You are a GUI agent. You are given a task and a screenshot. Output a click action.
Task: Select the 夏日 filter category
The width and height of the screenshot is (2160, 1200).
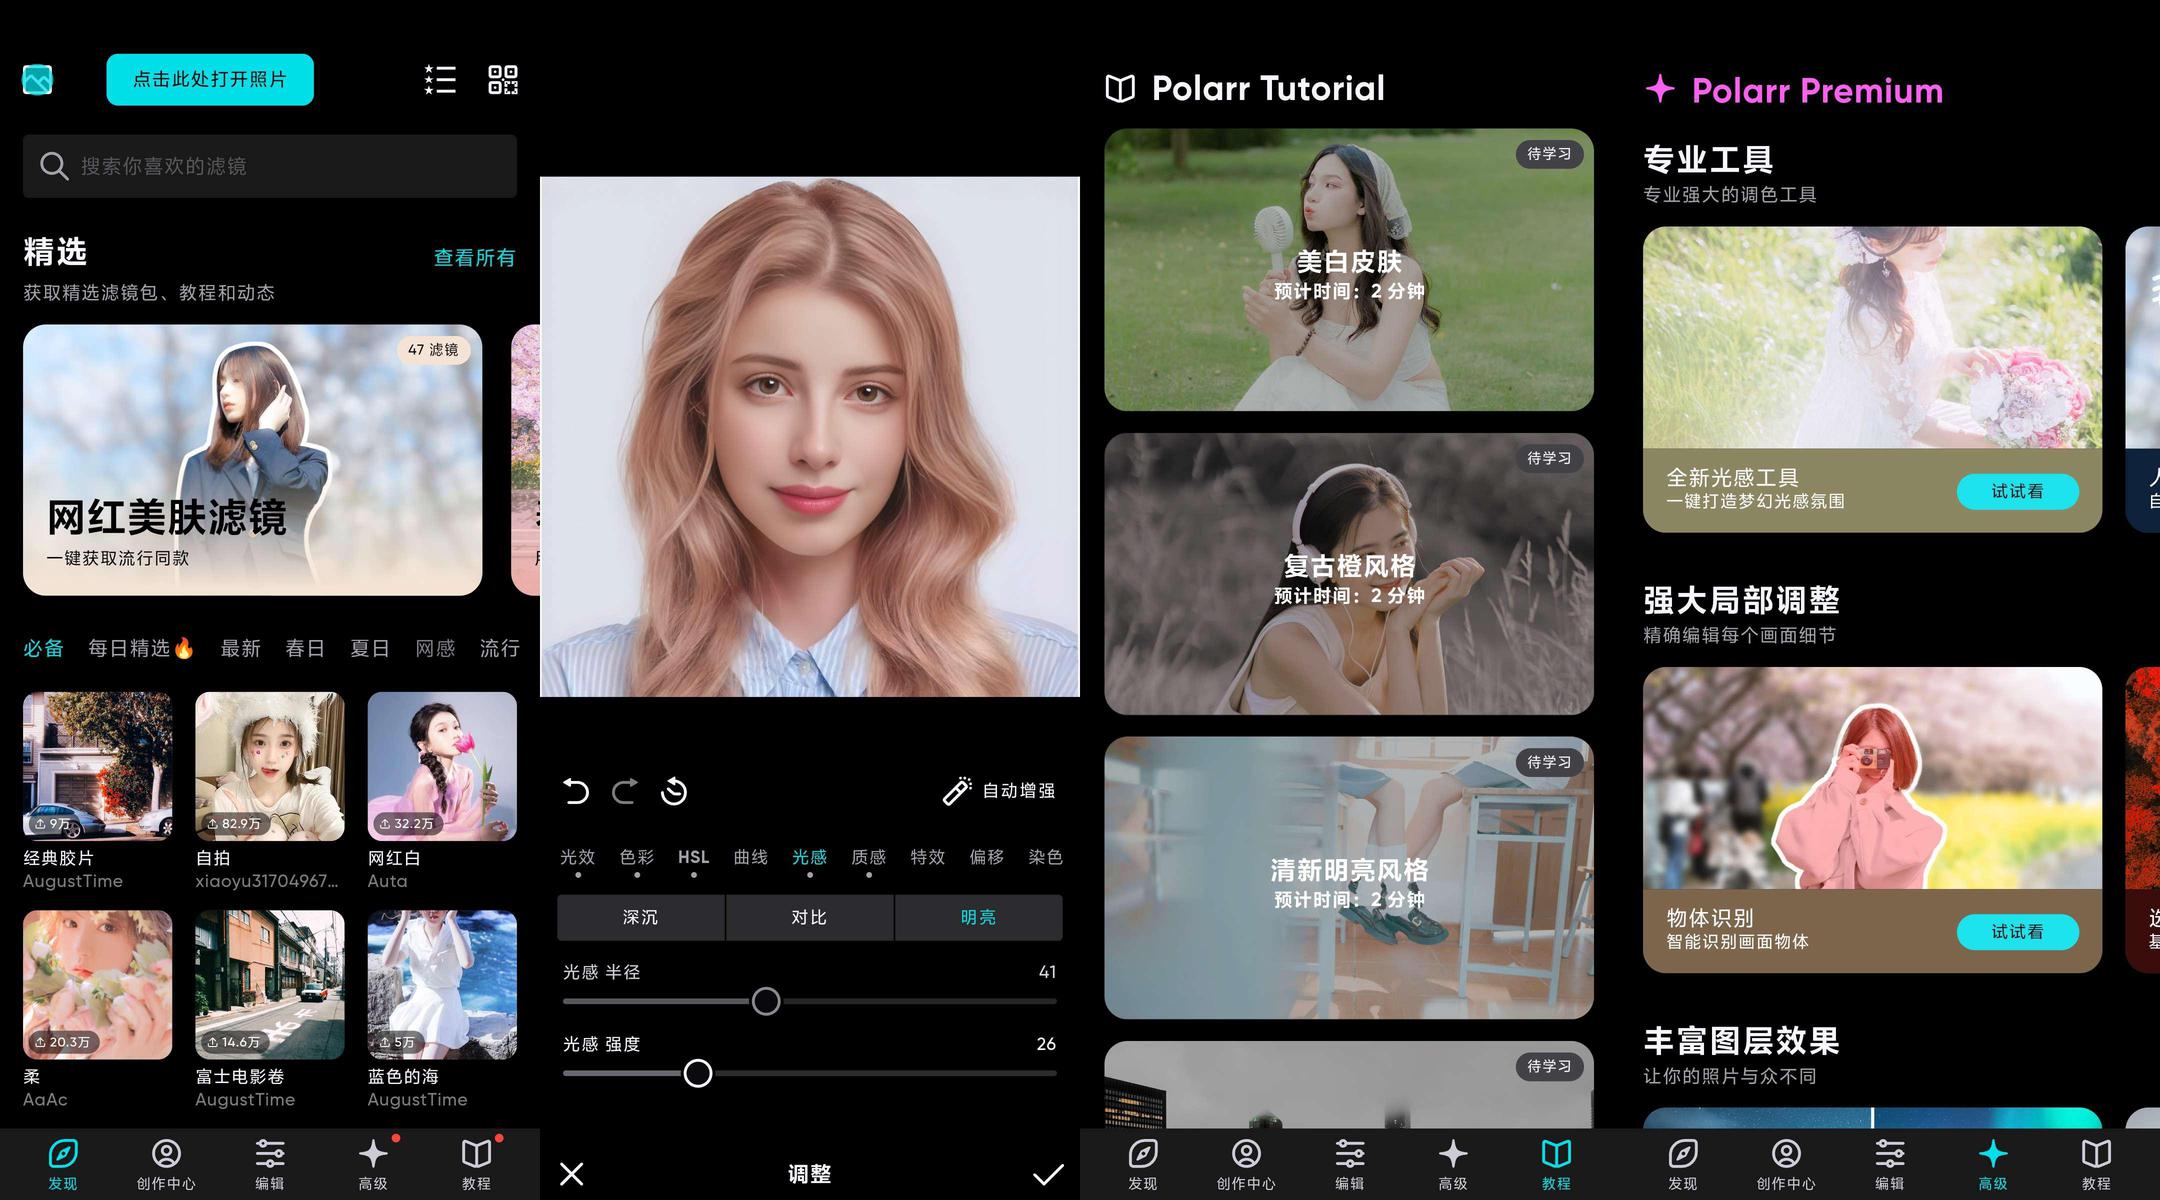click(x=370, y=648)
